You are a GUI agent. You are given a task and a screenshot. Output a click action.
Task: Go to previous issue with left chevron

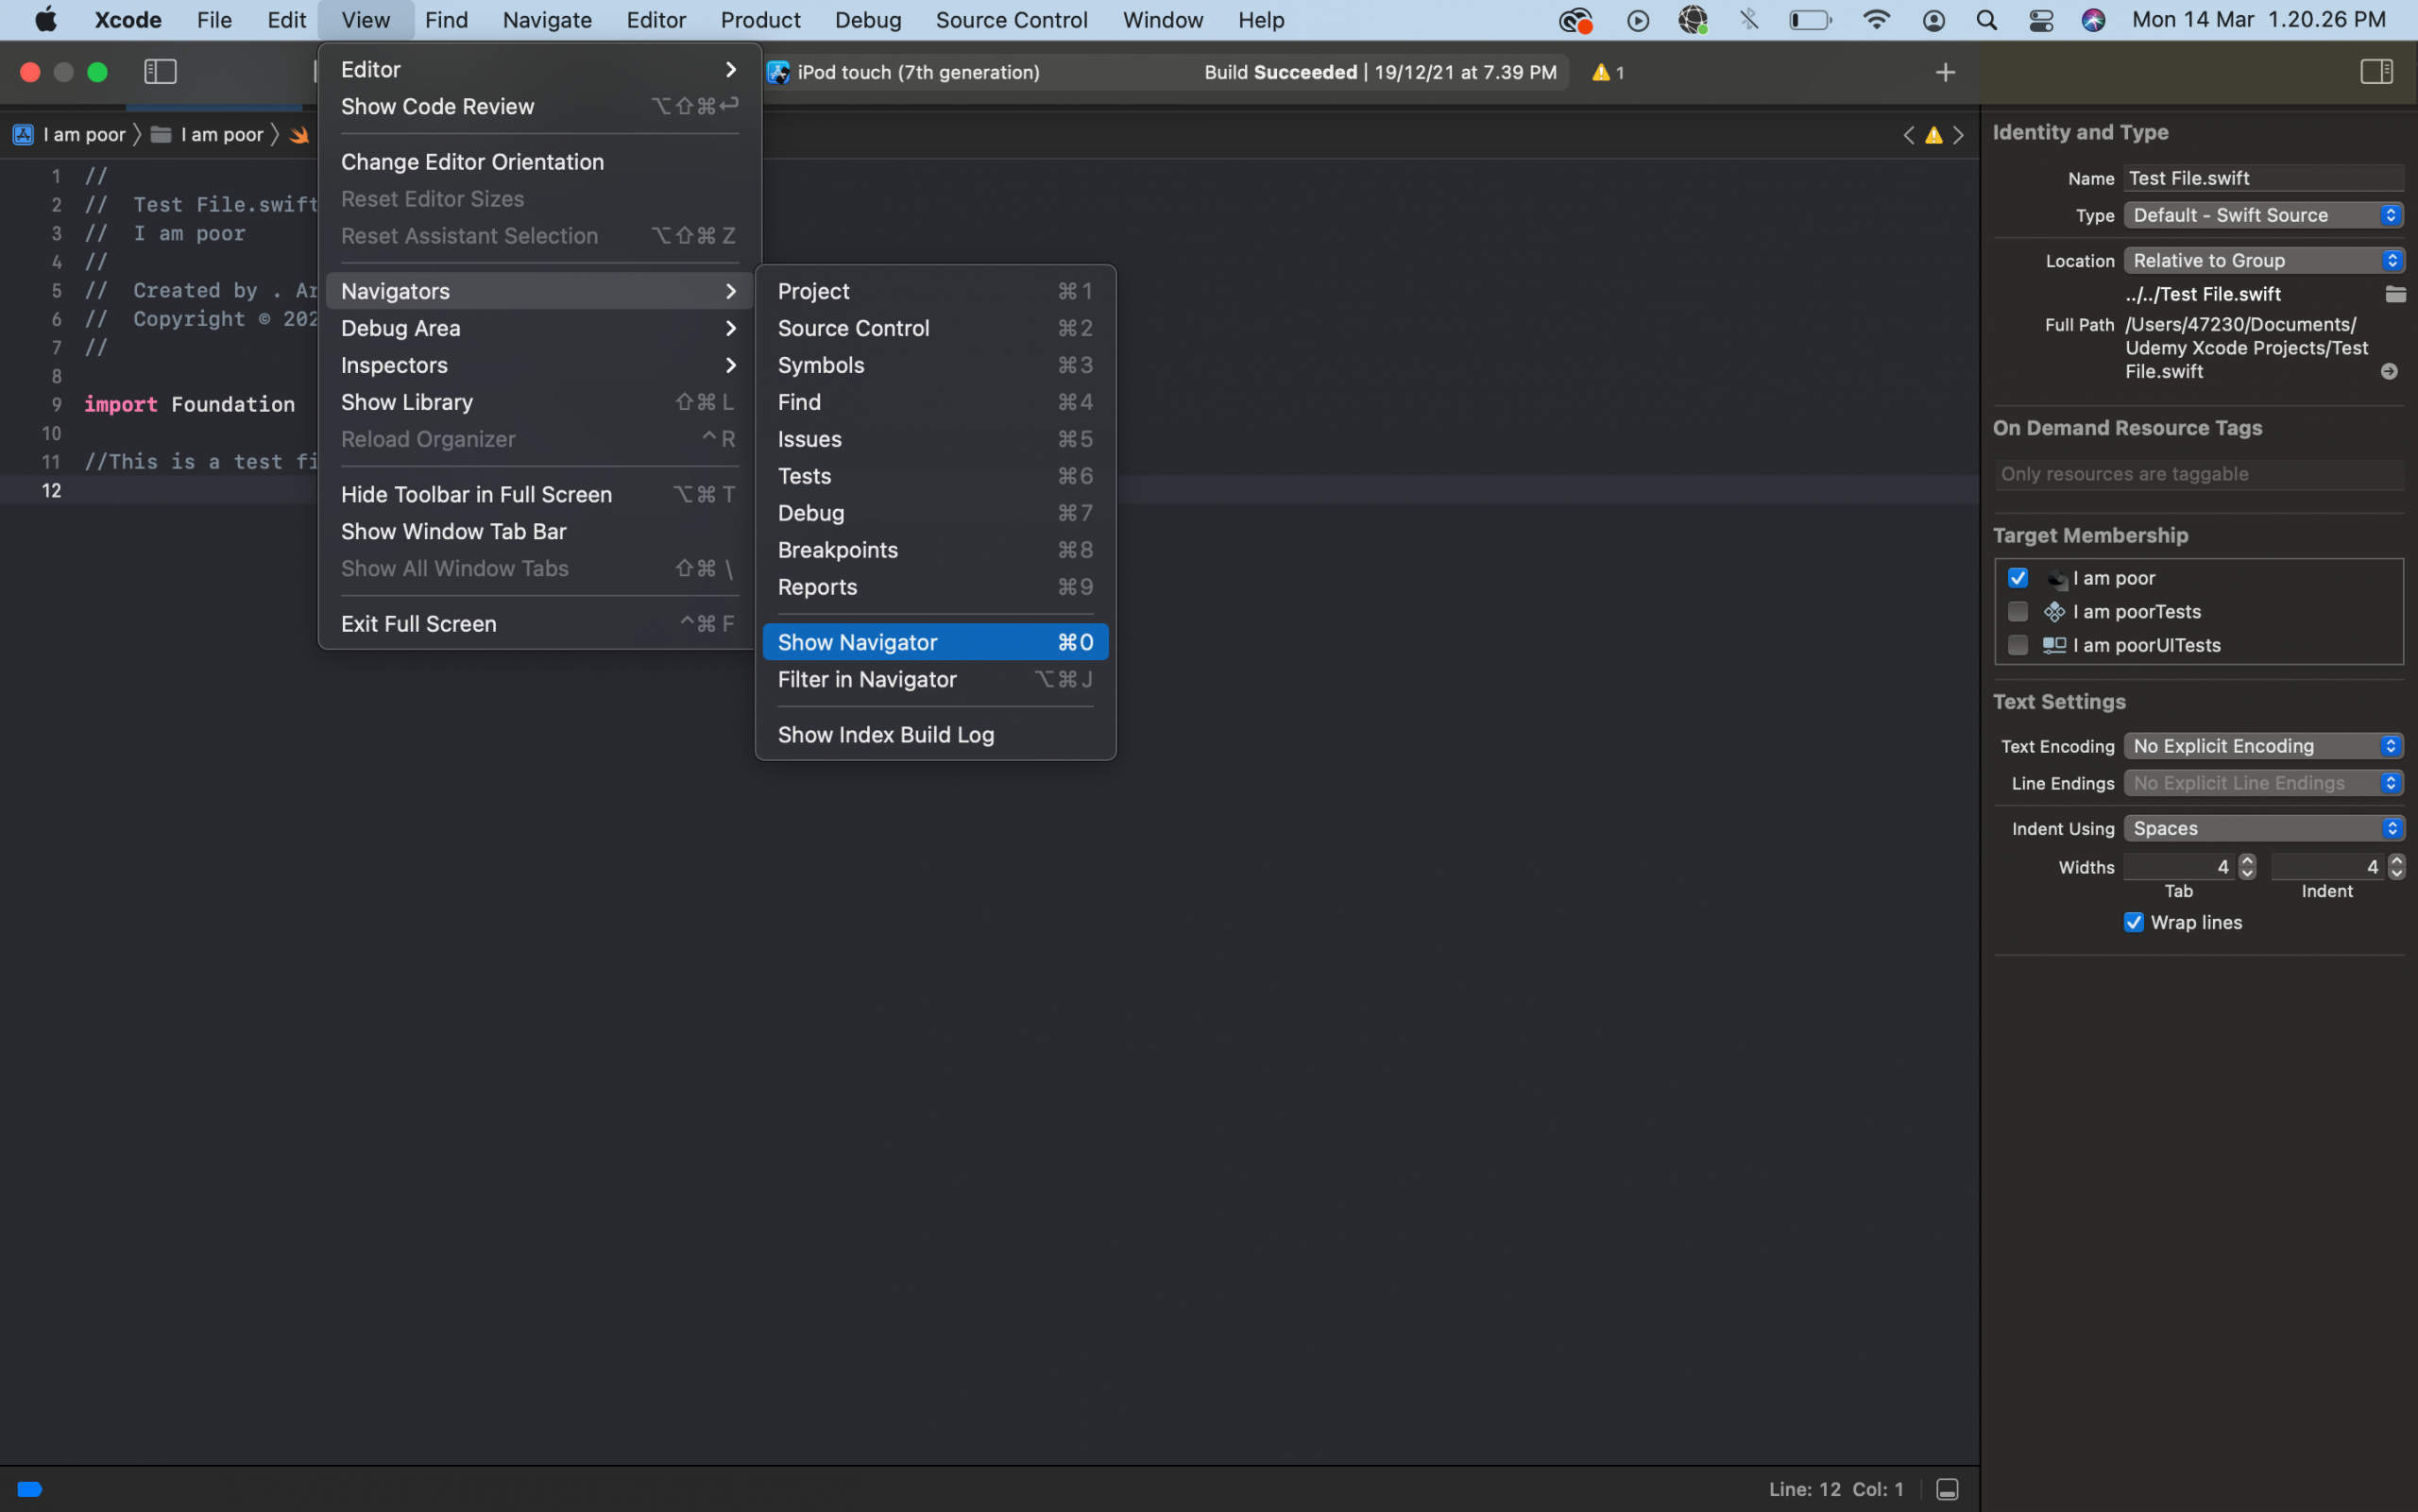[x=1908, y=135]
